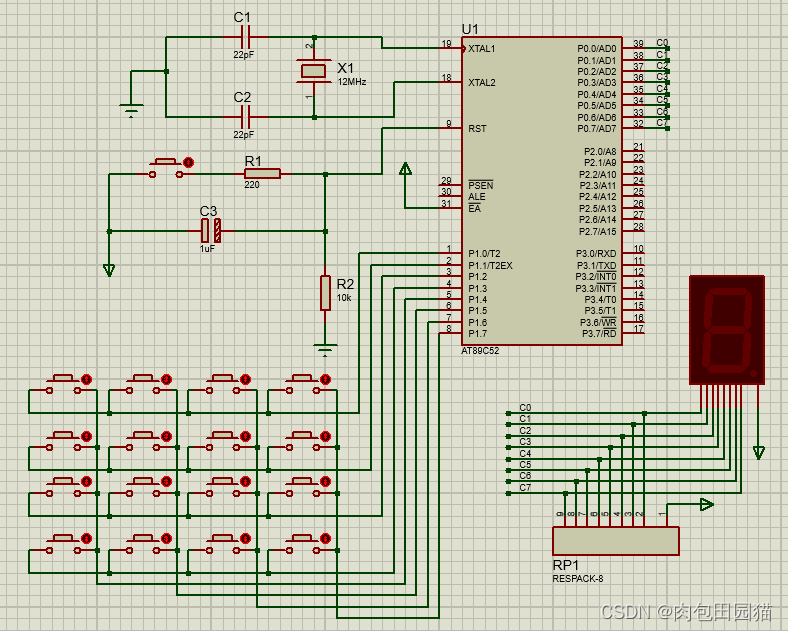Select the RP1 resistor pack body

pyautogui.click(x=616, y=541)
